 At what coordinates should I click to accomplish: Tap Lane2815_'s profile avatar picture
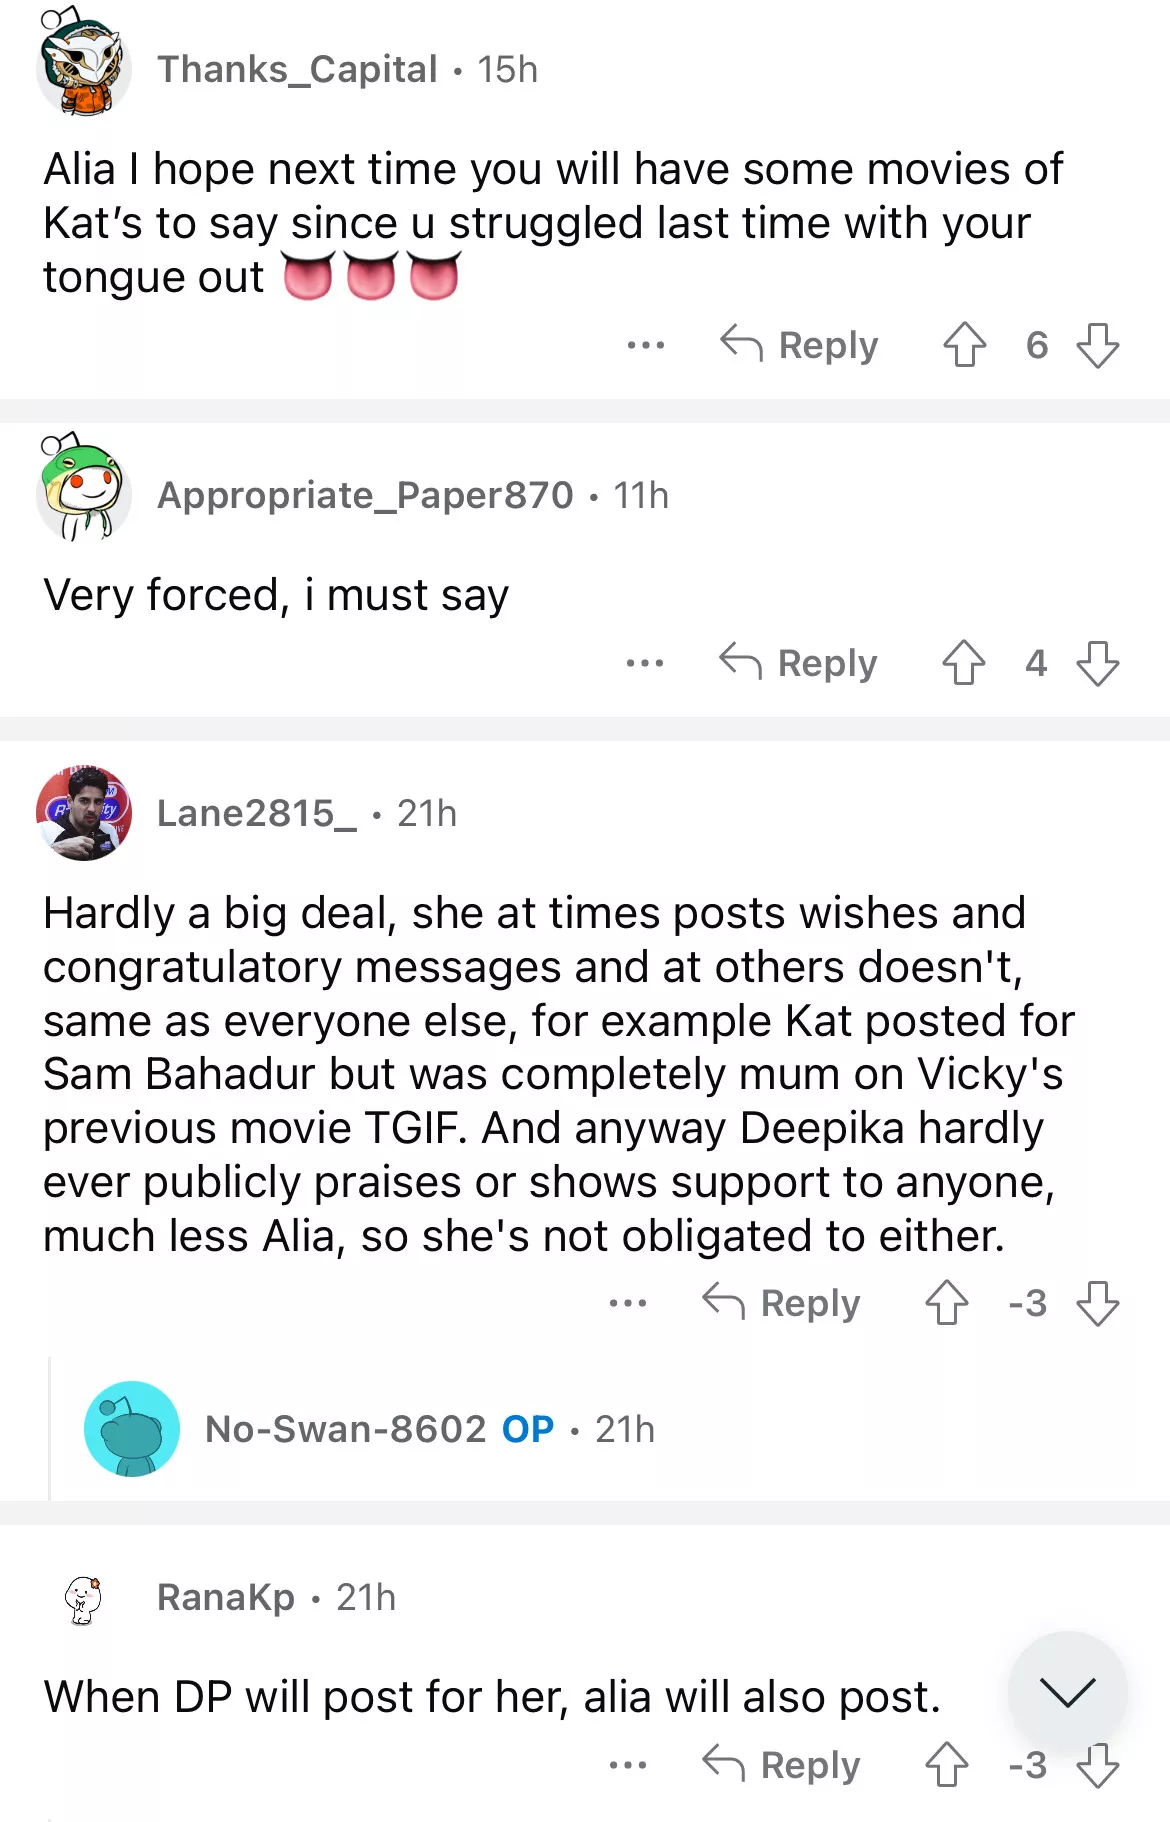84,813
